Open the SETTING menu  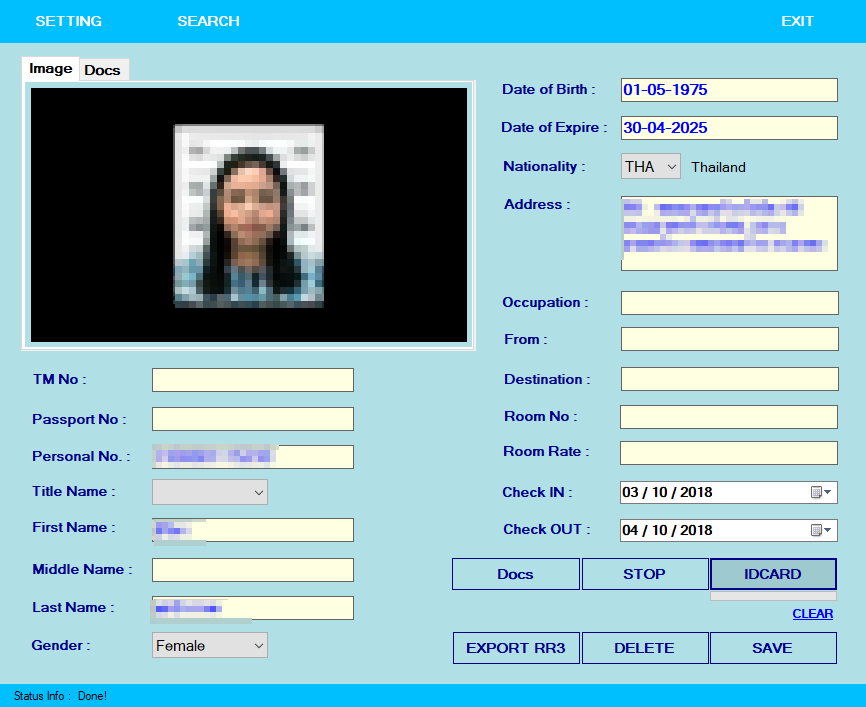(x=68, y=21)
